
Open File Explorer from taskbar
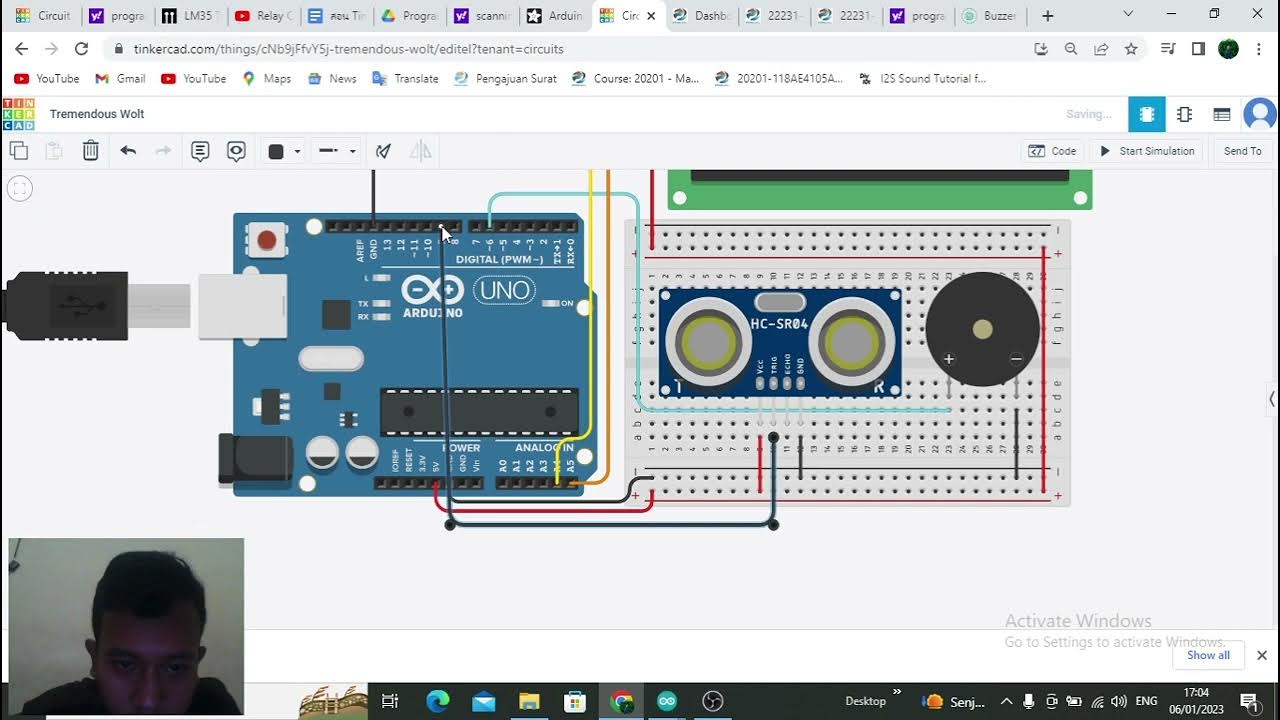pyautogui.click(x=529, y=701)
